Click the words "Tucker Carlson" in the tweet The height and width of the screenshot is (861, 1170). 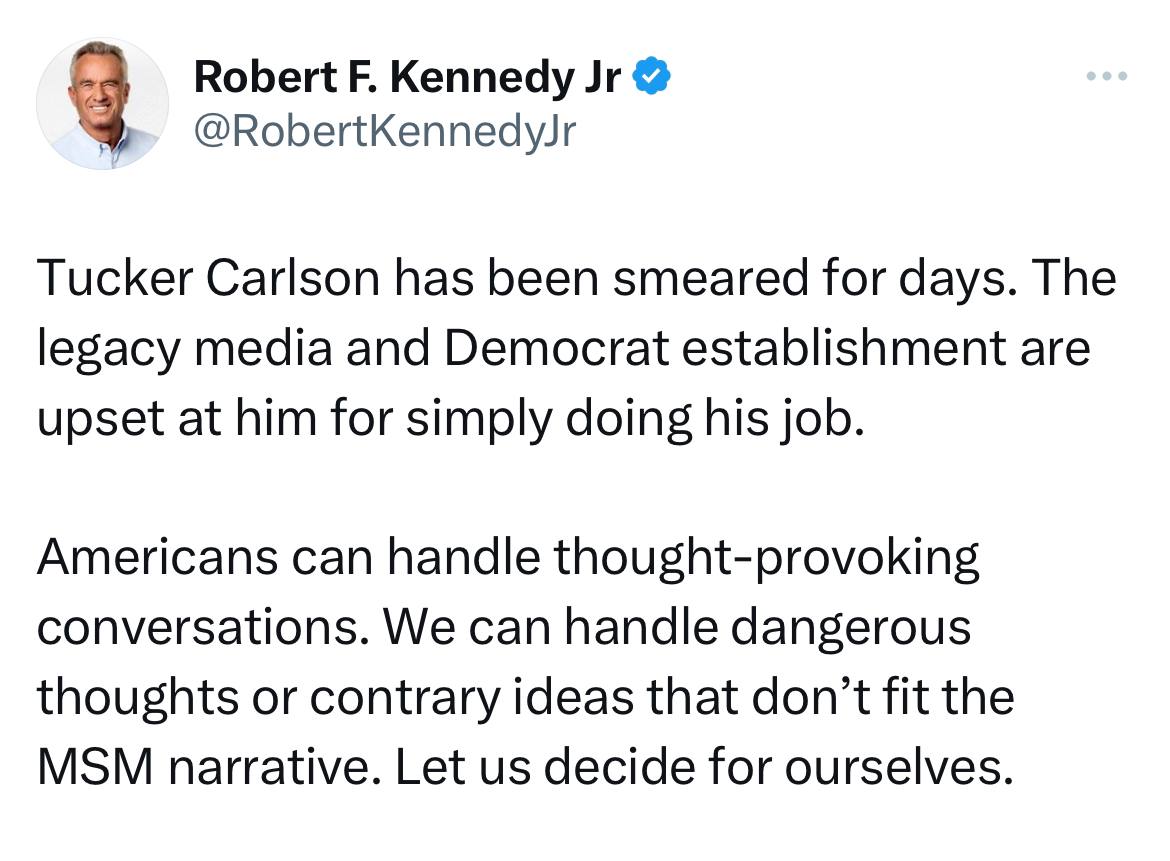coord(208,278)
